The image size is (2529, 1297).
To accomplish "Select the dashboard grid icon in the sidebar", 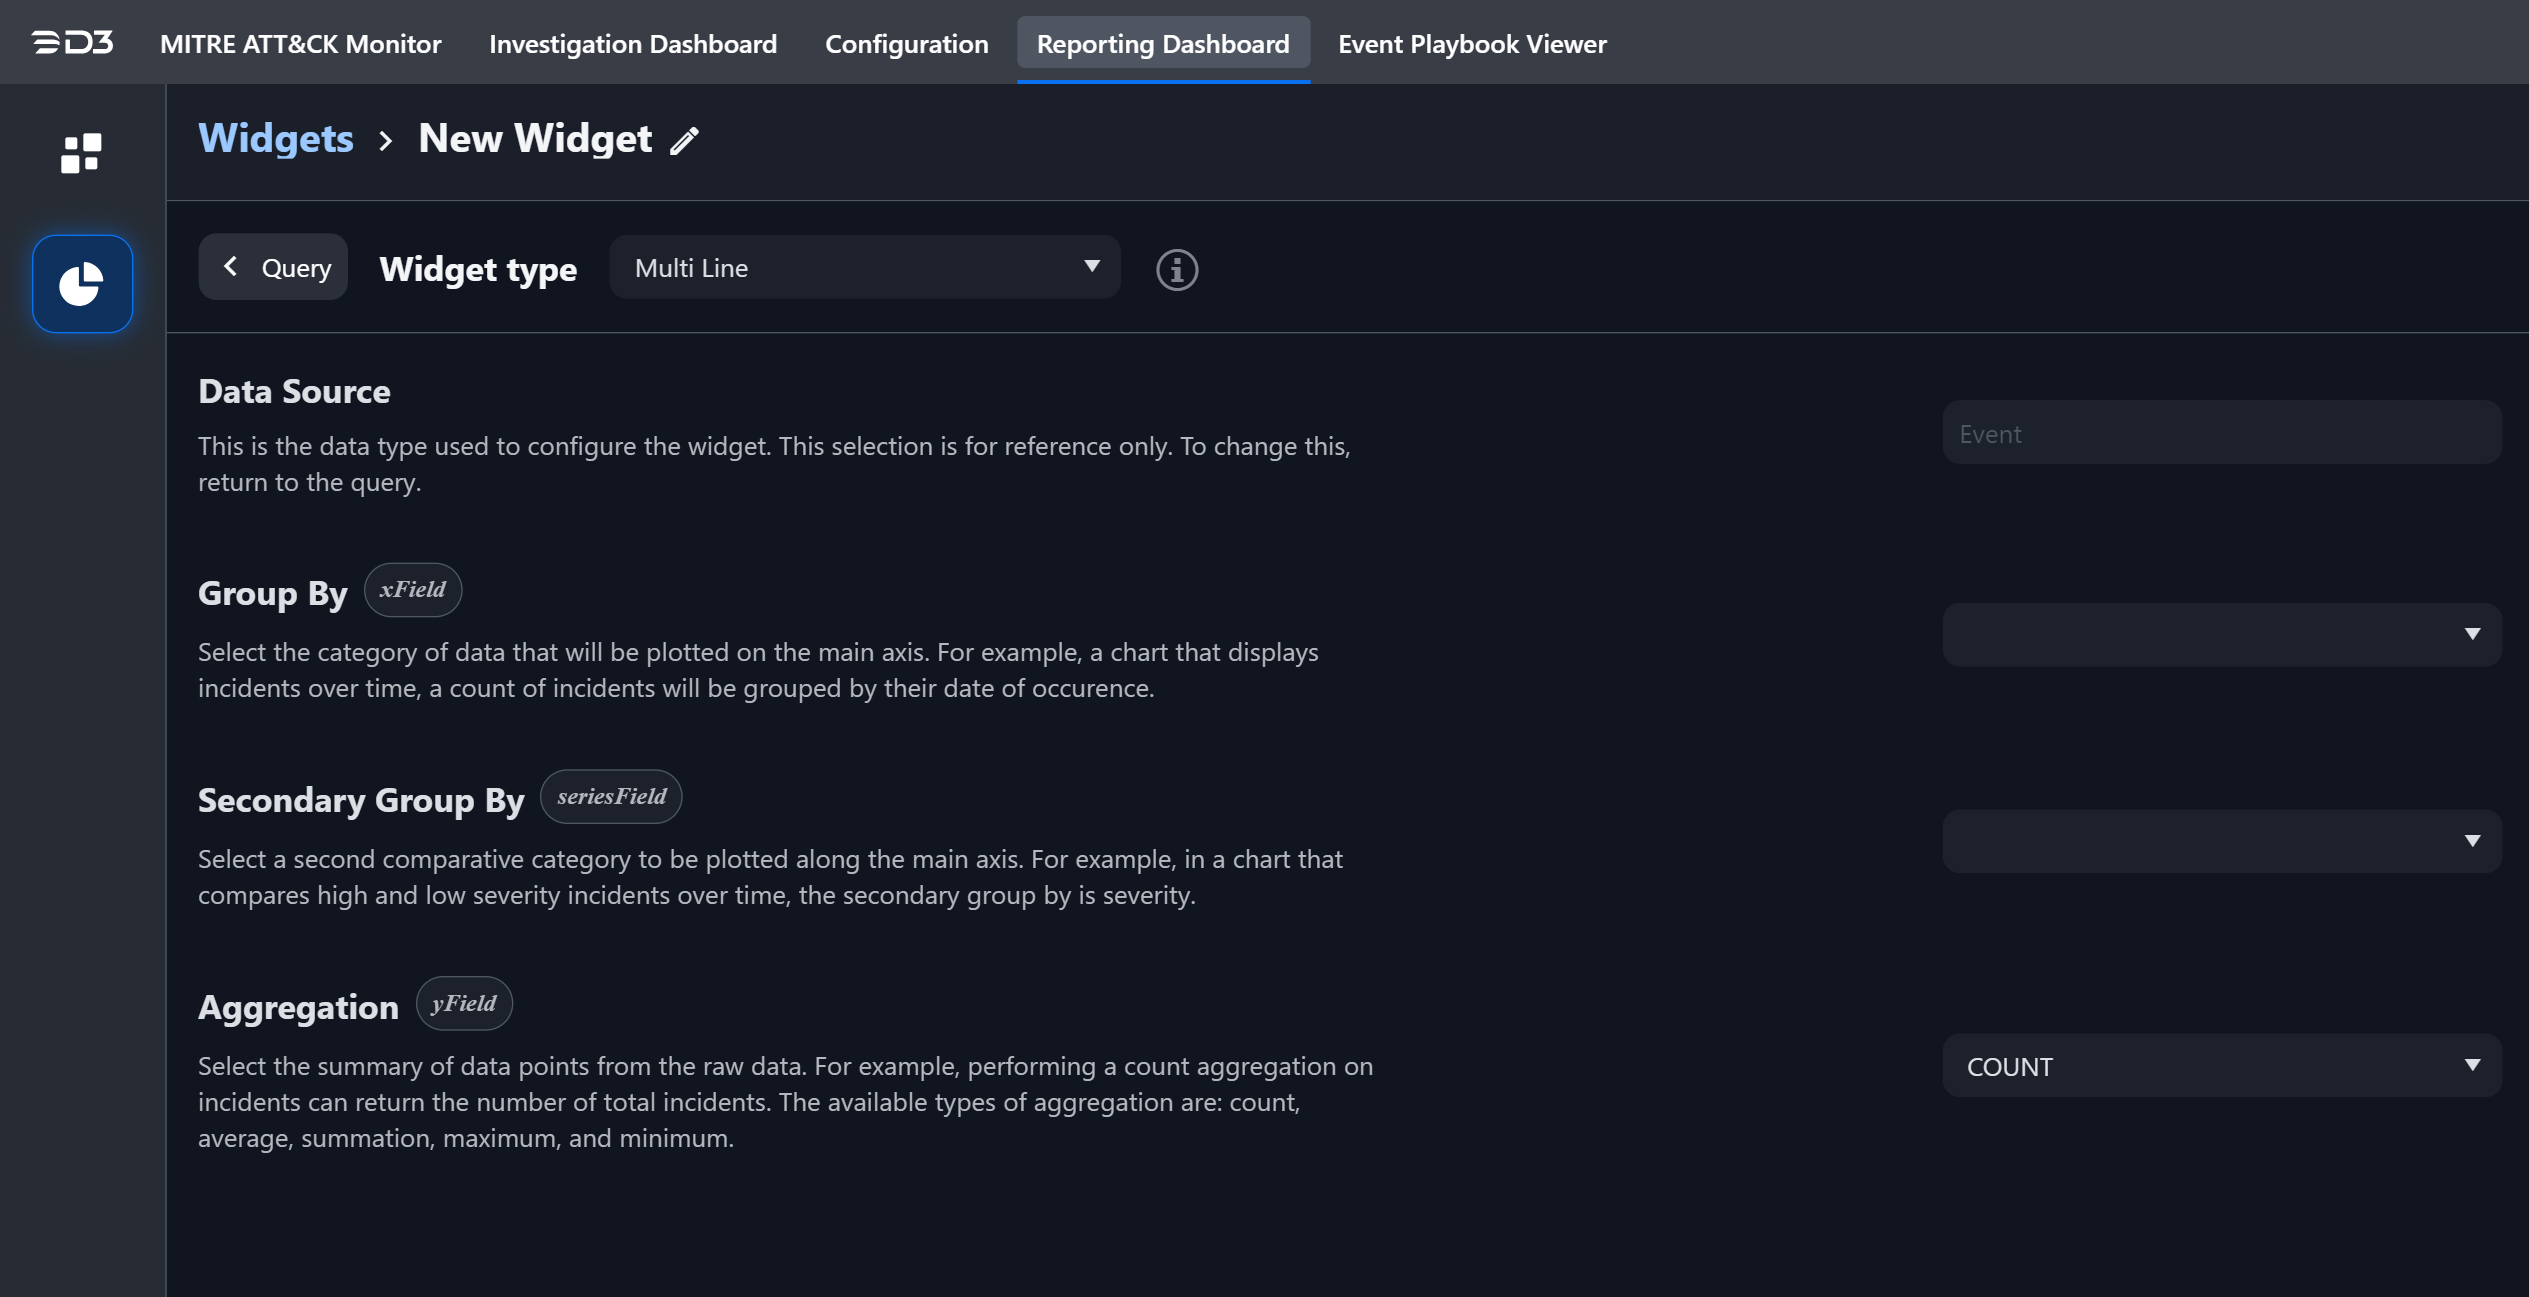I will [82, 154].
